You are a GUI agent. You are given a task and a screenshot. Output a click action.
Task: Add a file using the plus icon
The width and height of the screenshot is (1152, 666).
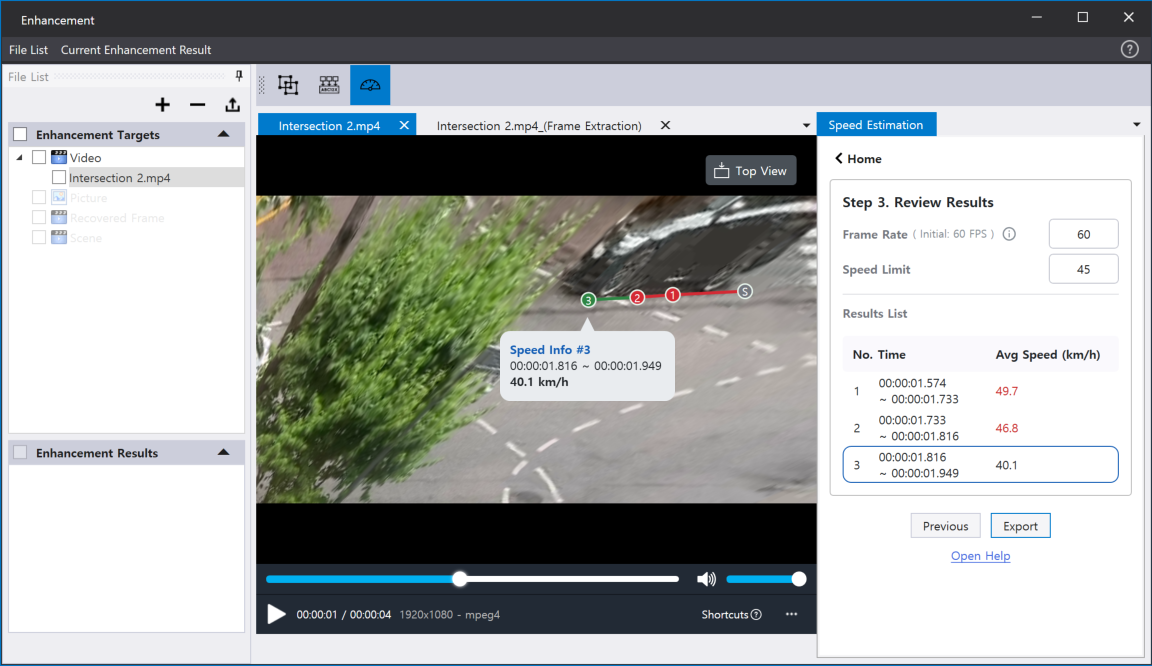pyautogui.click(x=163, y=105)
